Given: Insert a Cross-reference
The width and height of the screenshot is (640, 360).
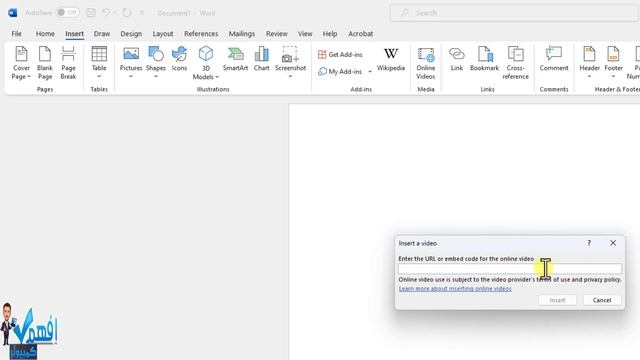Looking at the screenshot, I should click(x=516, y=63).
